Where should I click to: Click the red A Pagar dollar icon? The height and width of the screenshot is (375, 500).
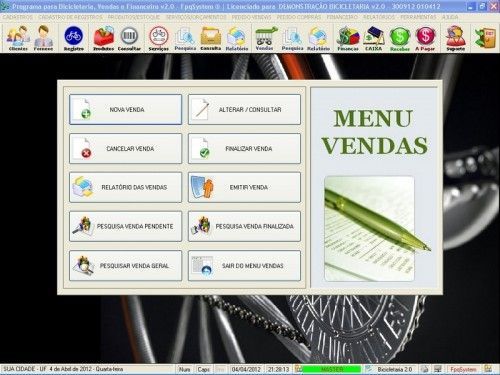pos(425,38)
